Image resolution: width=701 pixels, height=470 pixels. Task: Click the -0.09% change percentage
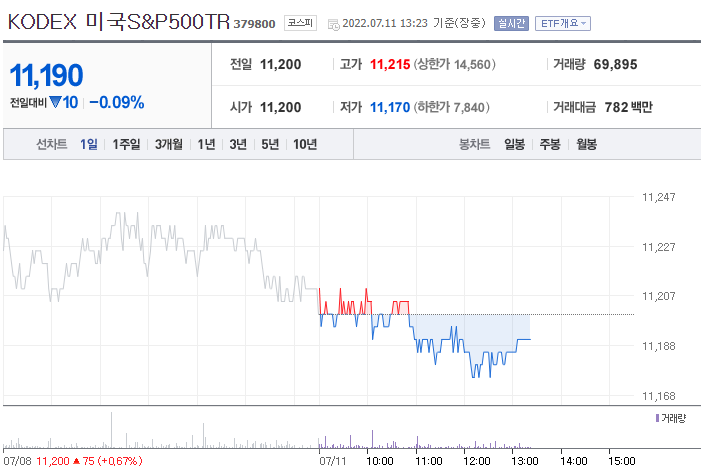click(x=117, y=102)
